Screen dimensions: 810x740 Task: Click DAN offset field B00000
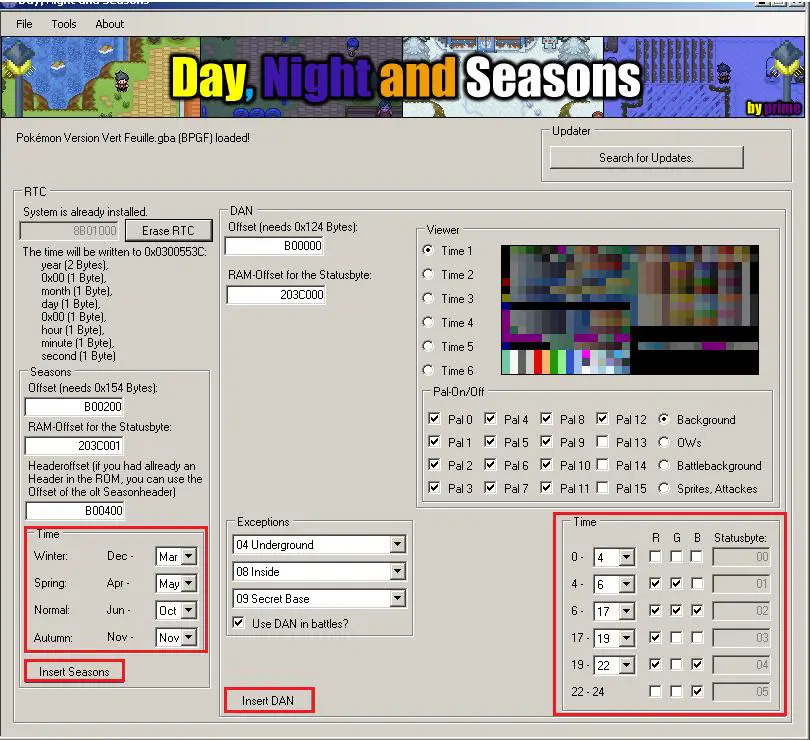pyautogui.click(x=275, y=246)
